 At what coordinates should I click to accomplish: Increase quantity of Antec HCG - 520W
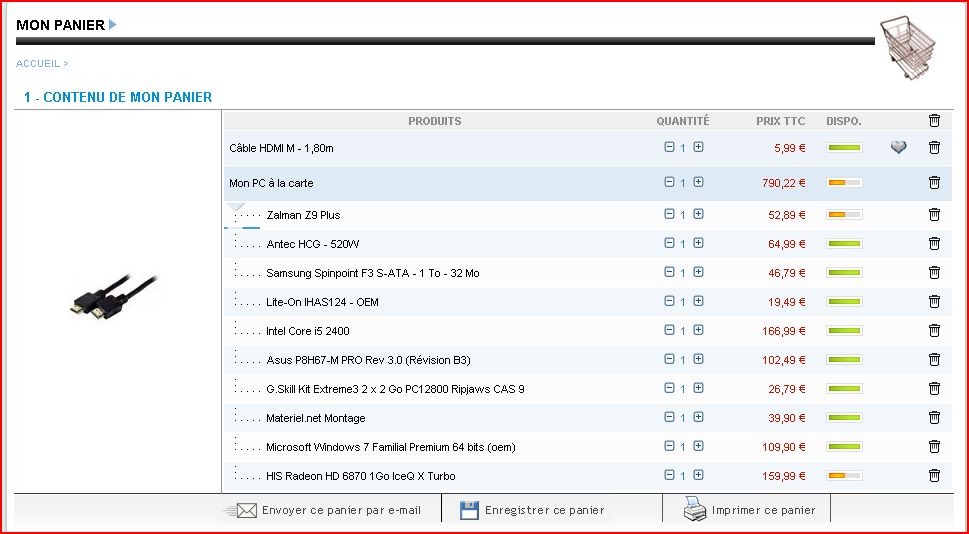click(698, 243)
